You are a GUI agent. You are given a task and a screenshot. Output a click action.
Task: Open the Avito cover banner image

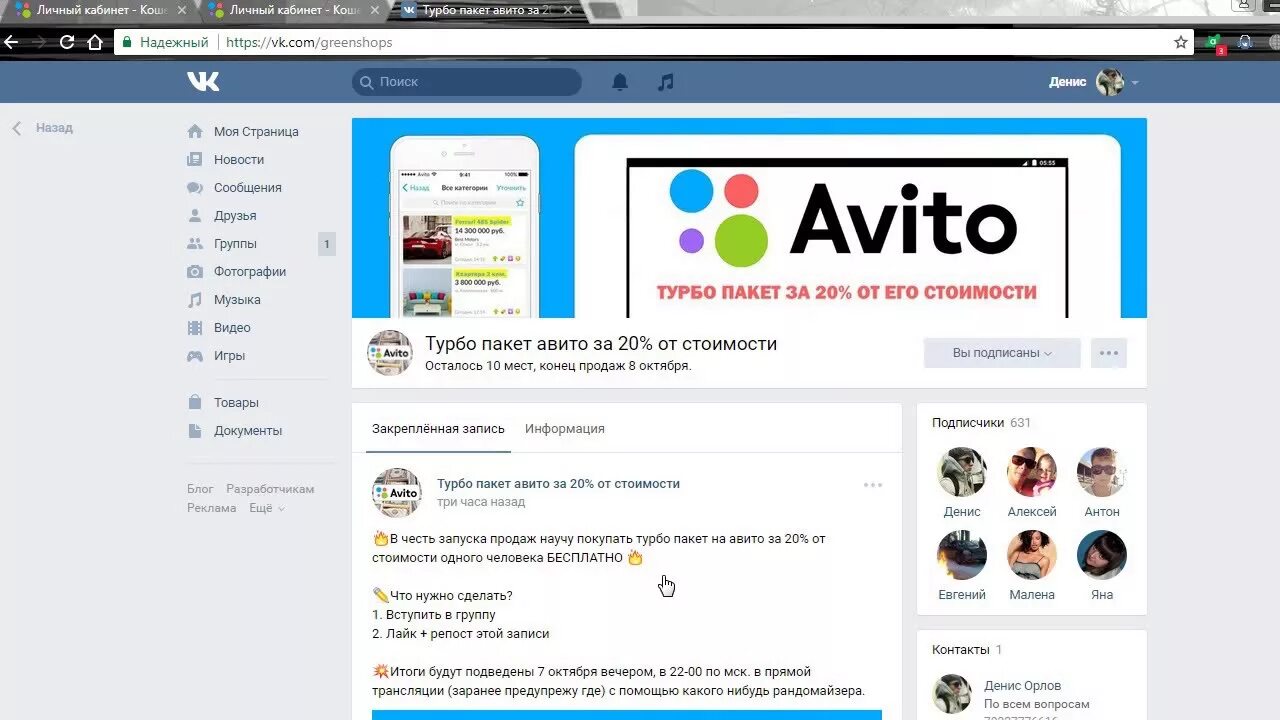[749, 218]
